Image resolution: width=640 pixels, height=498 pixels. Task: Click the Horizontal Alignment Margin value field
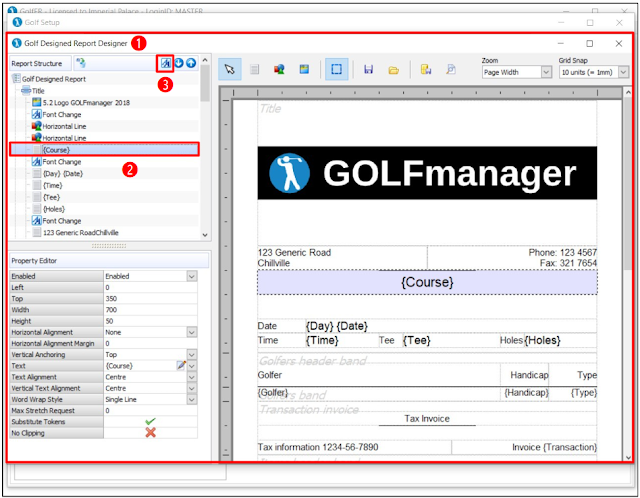[150, 343]
